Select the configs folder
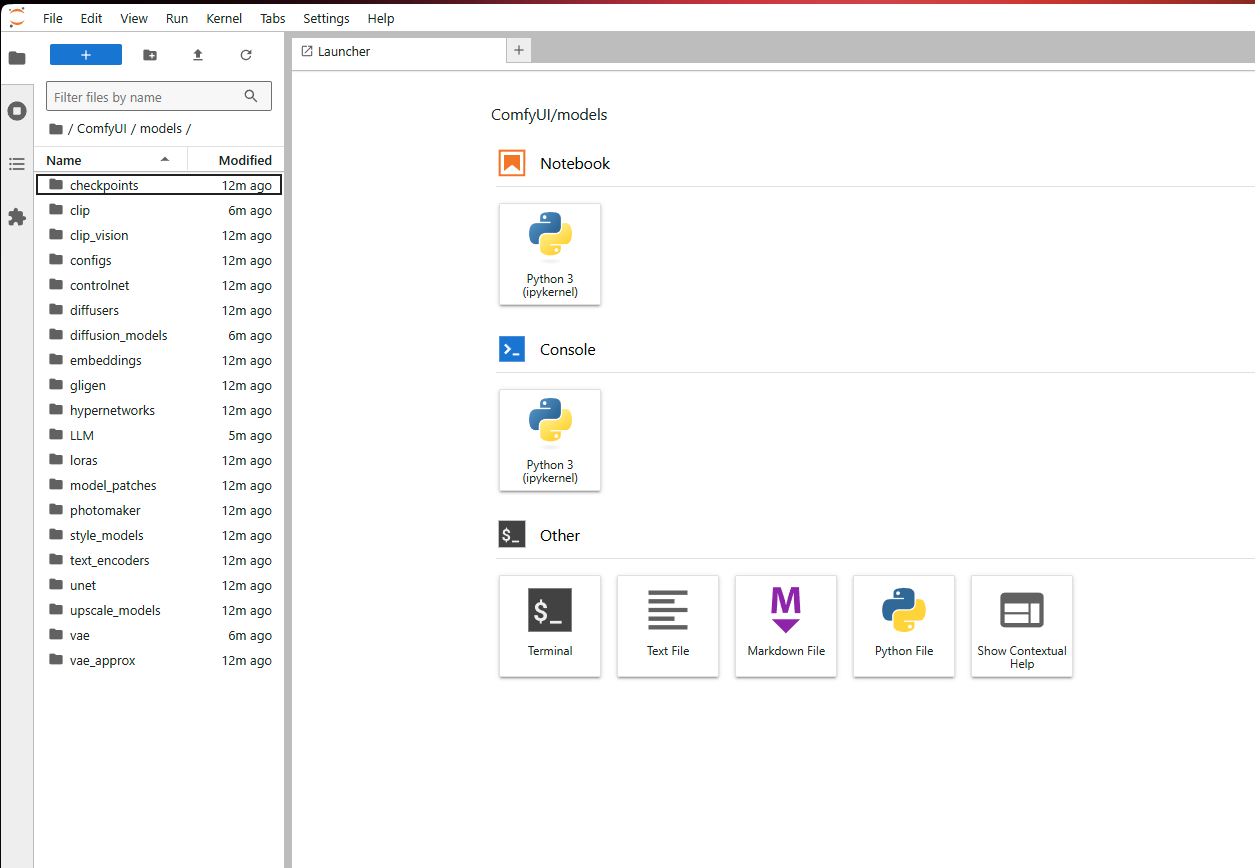This screenshot has width=1255, height=868. point(159,260)
